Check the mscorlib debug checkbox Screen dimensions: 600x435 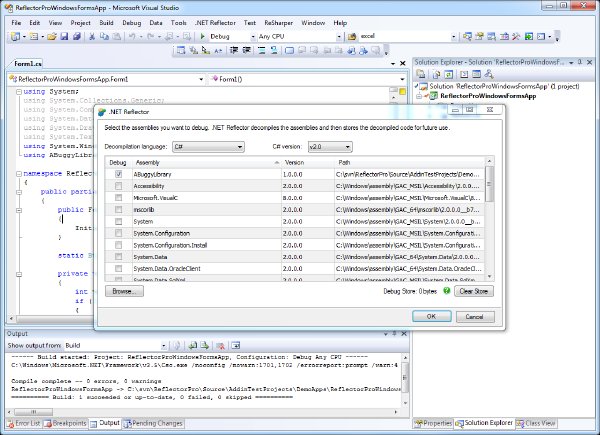pos(119,210)
